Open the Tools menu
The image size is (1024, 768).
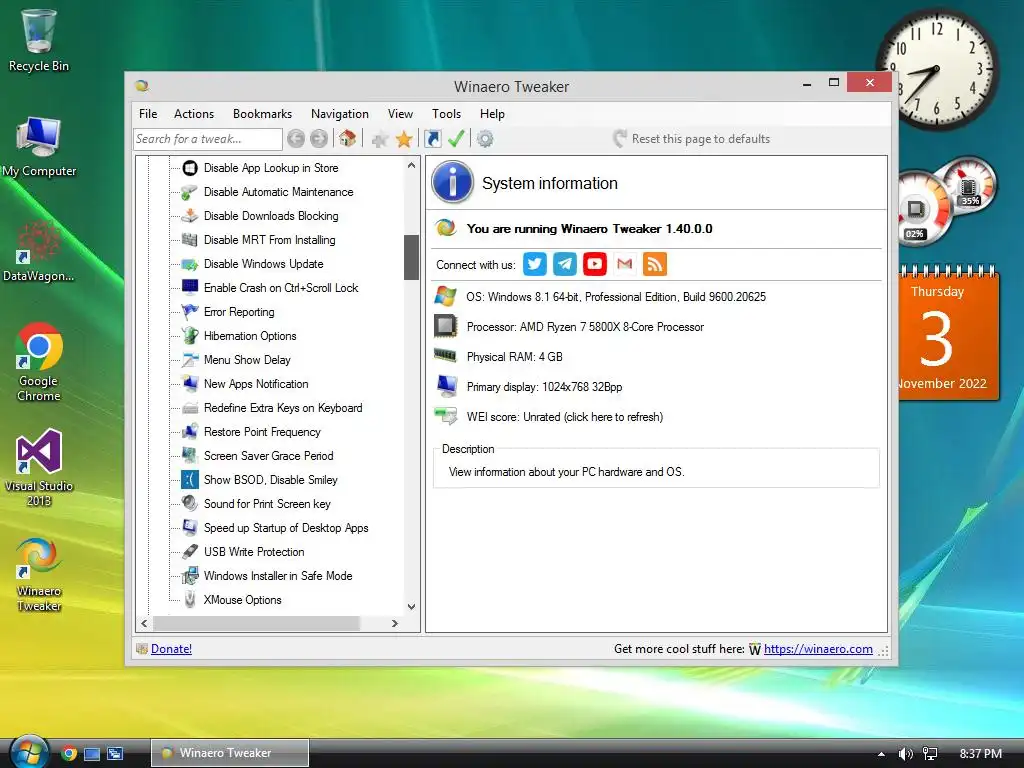(447, 114)
